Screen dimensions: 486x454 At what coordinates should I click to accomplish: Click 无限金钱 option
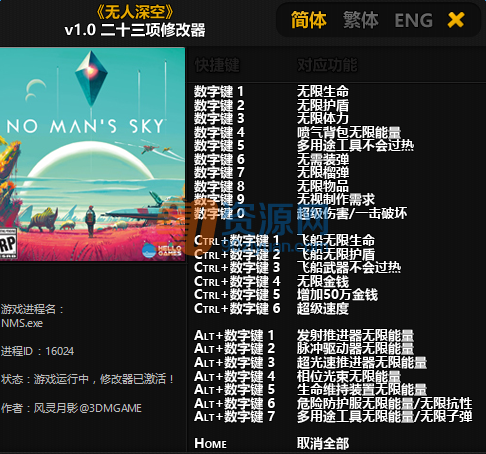323,281
